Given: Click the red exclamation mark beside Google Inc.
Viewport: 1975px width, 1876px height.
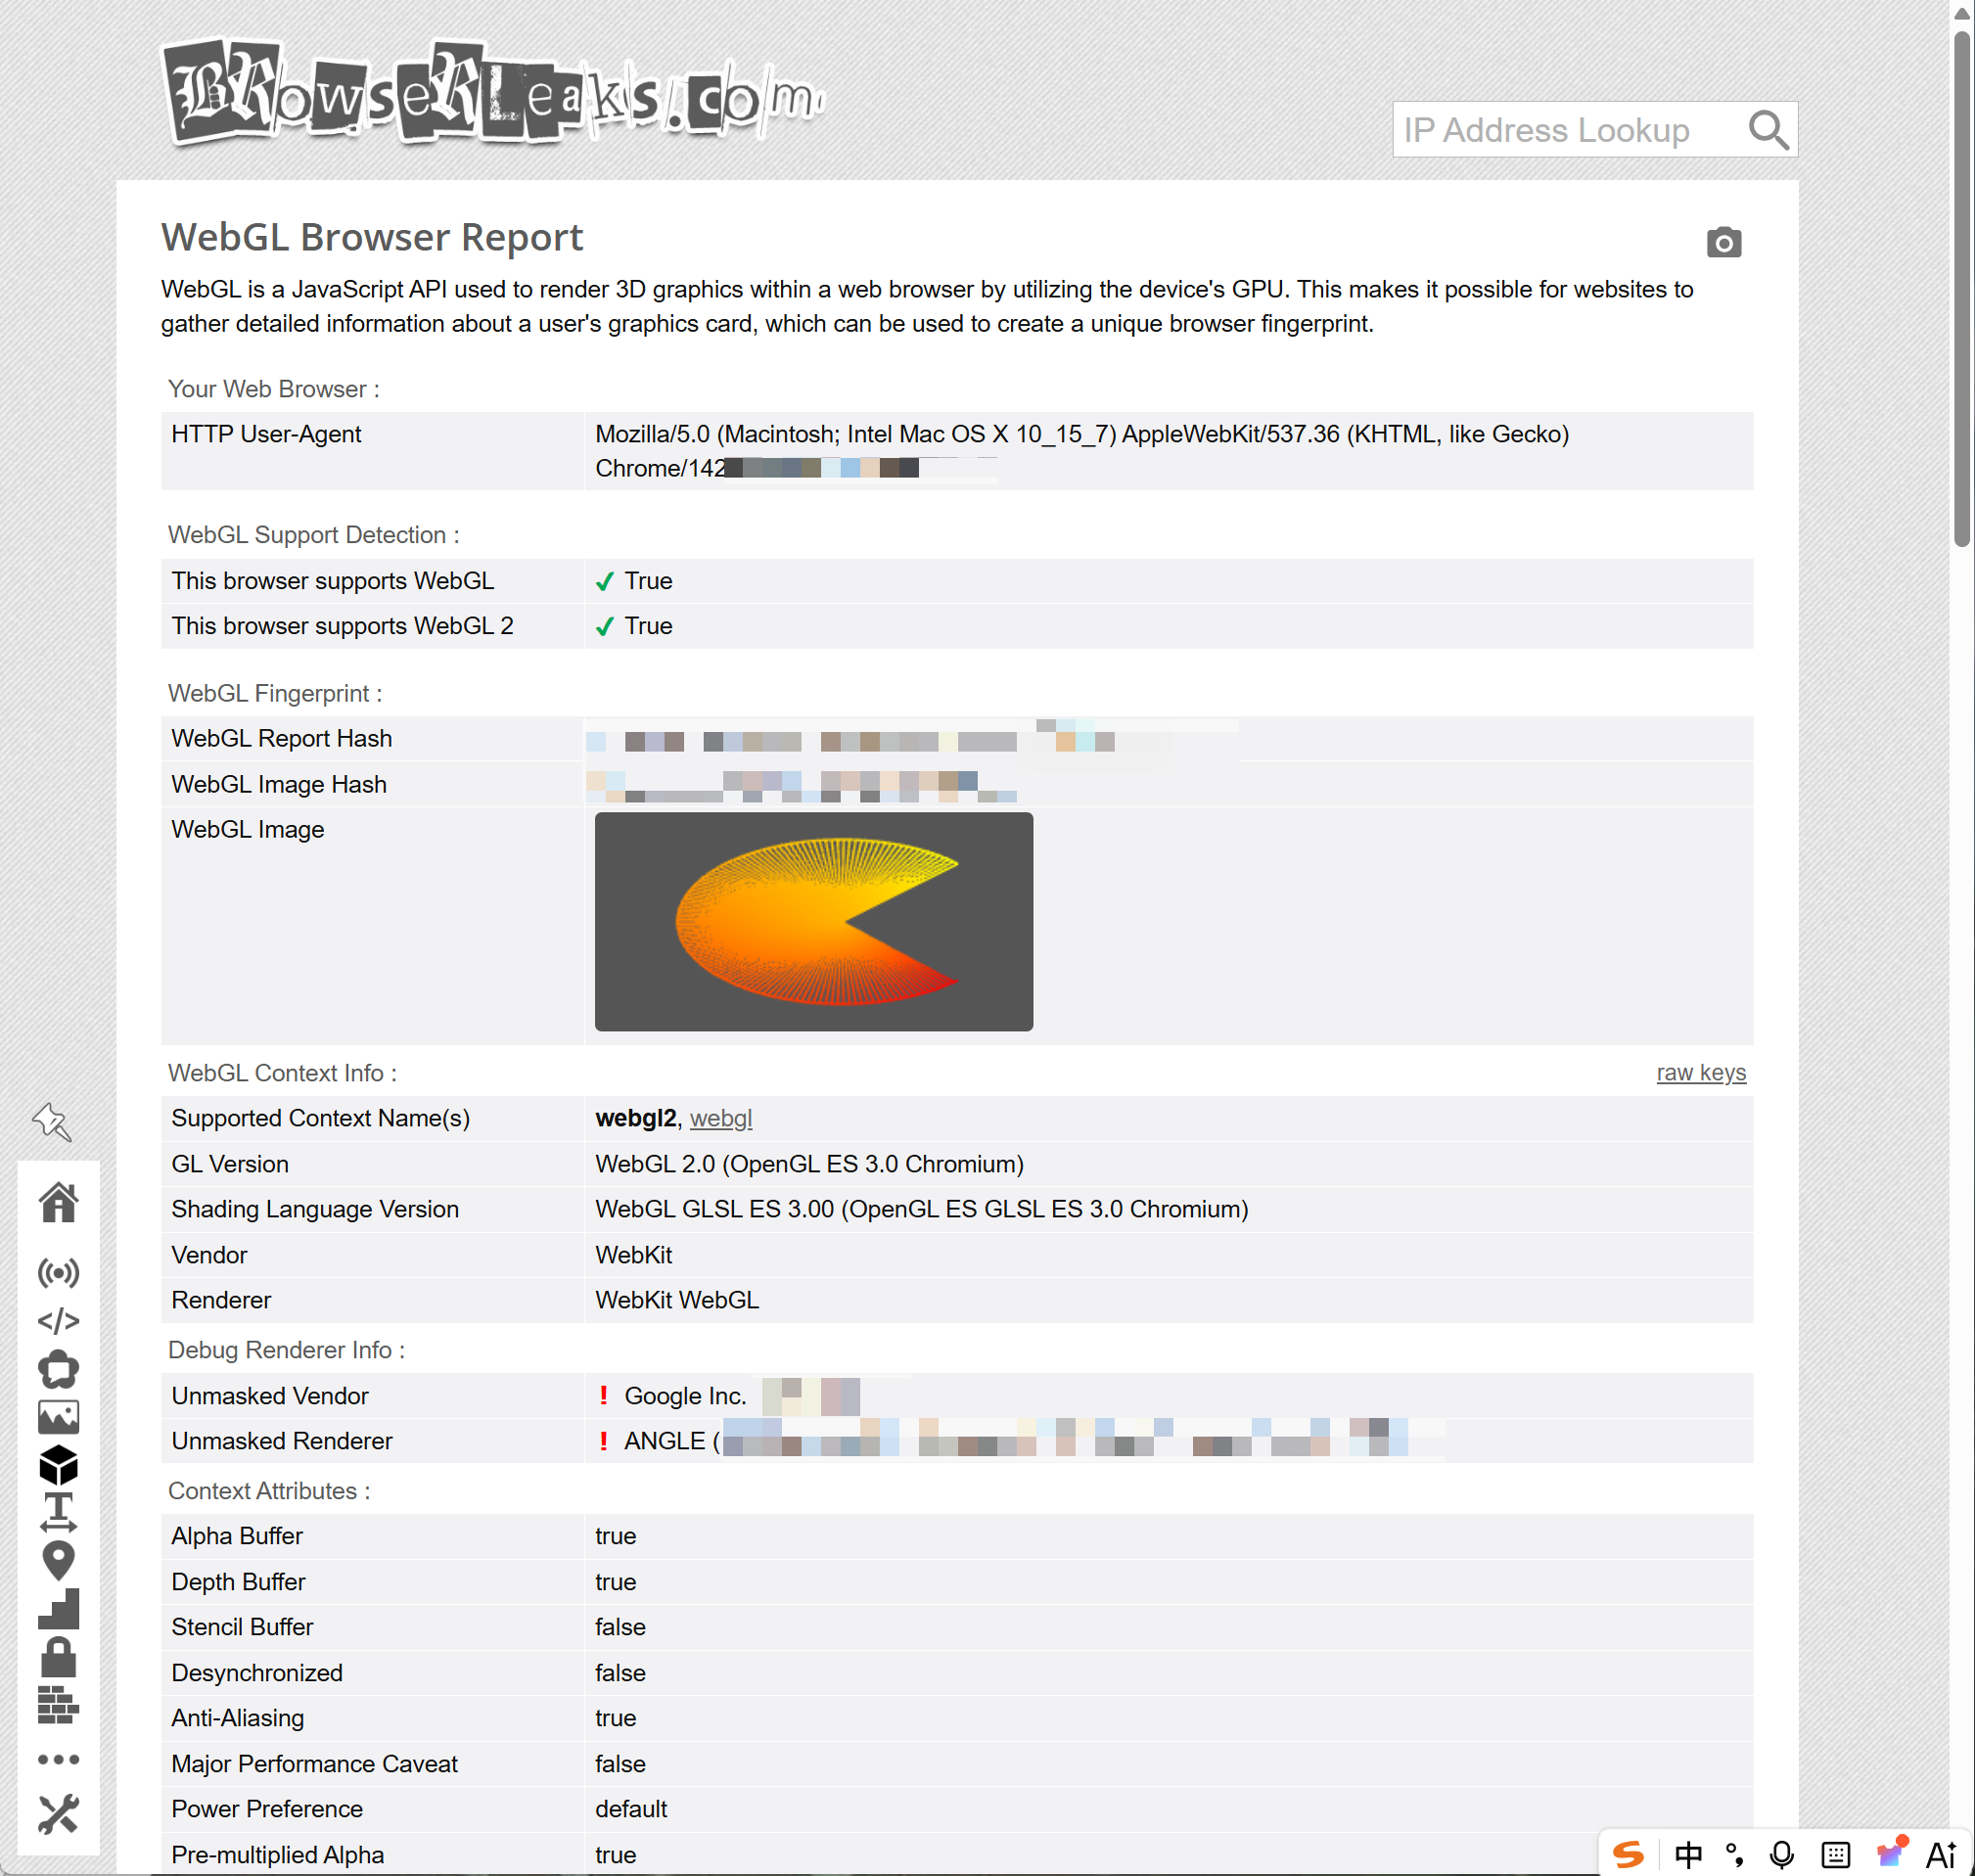Looking at the screenshot, I should [x=604, y=1395].
